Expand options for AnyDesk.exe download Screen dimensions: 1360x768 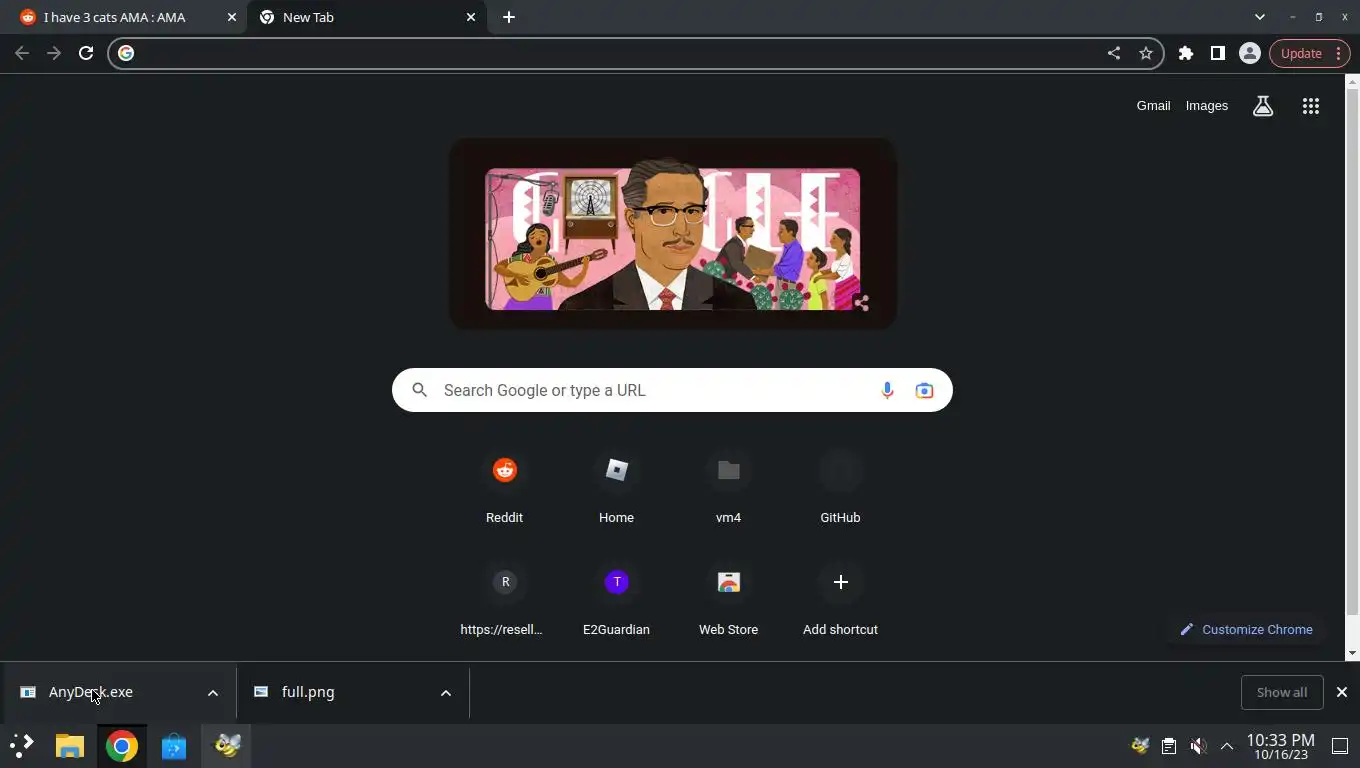pyautogui.click(x=213, y=693)
